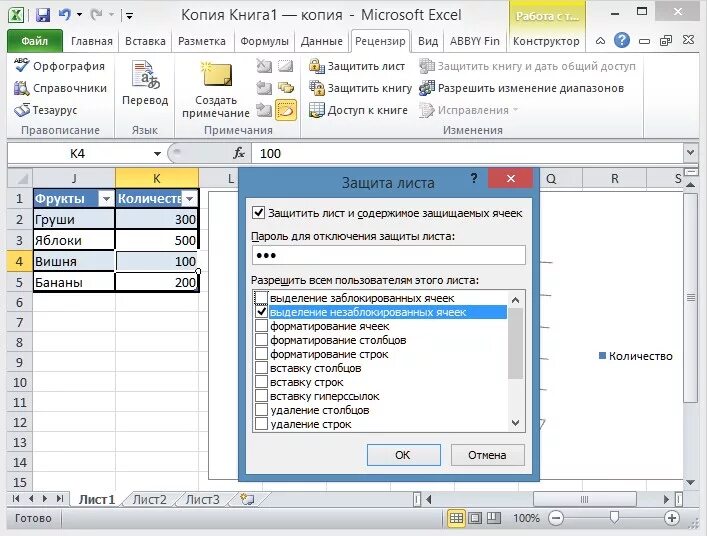Image resolution: width=707 pixels, height=536 pixels.
Task: Click the next comment icon
Action: pyautogui.click(x=264, y=110)
